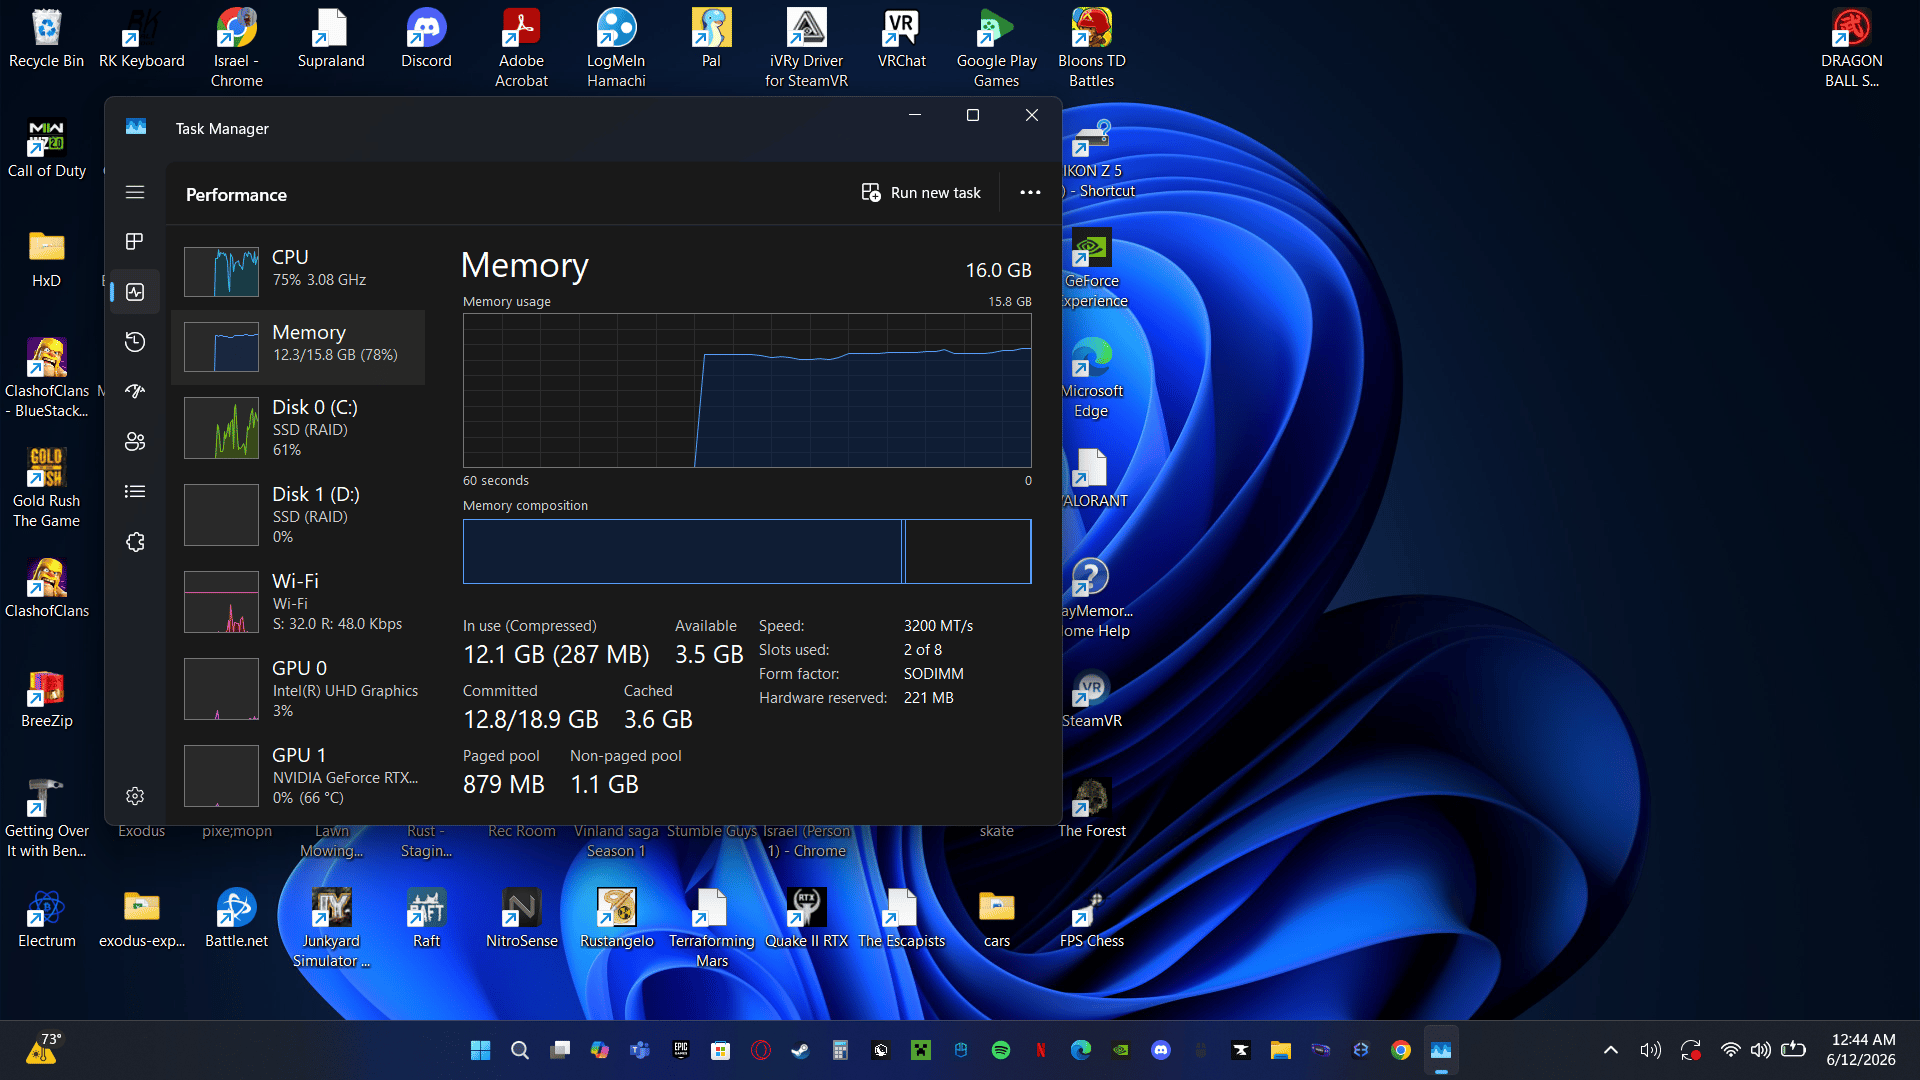Open DRAGON BALL desktop shortcut
Screen dimensions: 1920x1080
point(1851,48)
